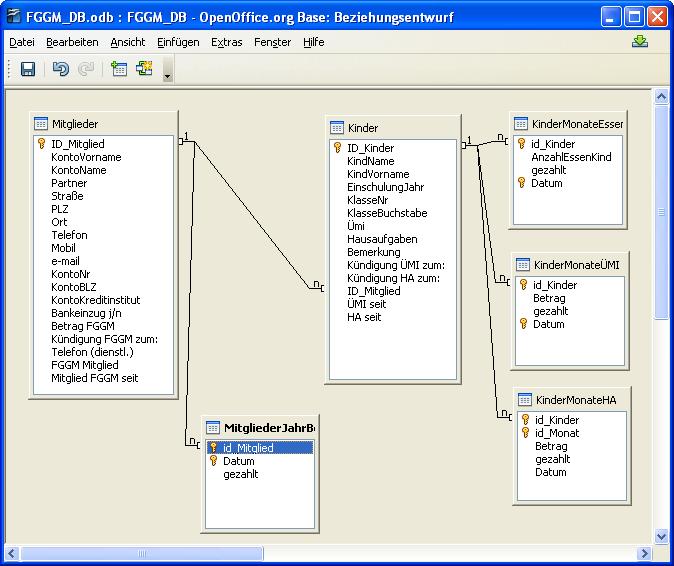This screenshot has width=674, height=566.
Task: Click the horizontal scrollbar right arrow
Action: tap(645, 553)
